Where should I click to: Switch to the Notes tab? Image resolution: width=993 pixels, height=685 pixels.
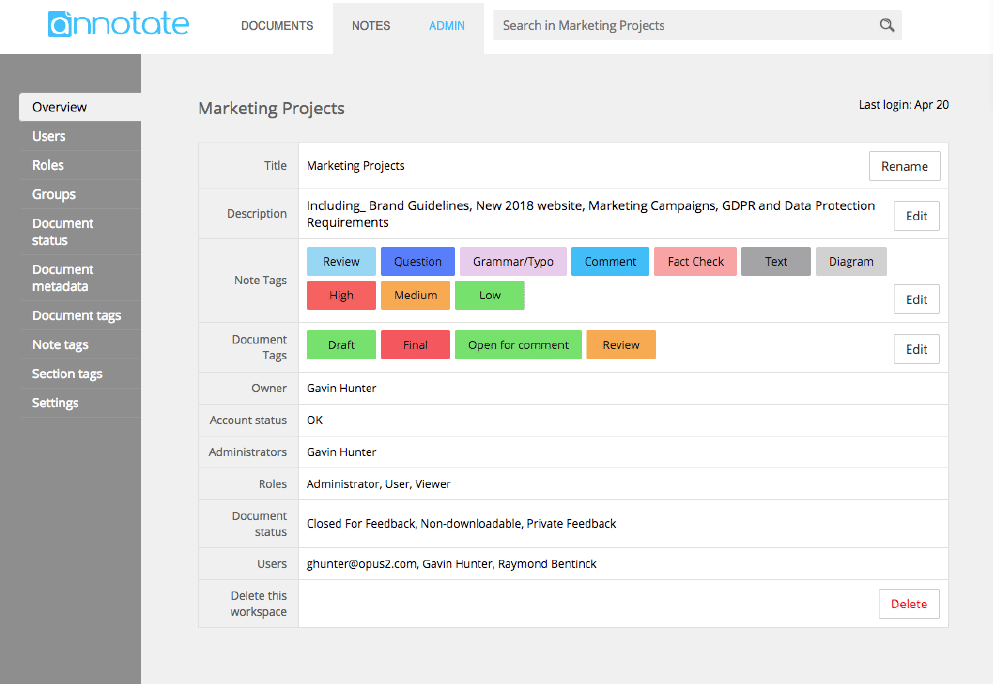pos(371,26)
